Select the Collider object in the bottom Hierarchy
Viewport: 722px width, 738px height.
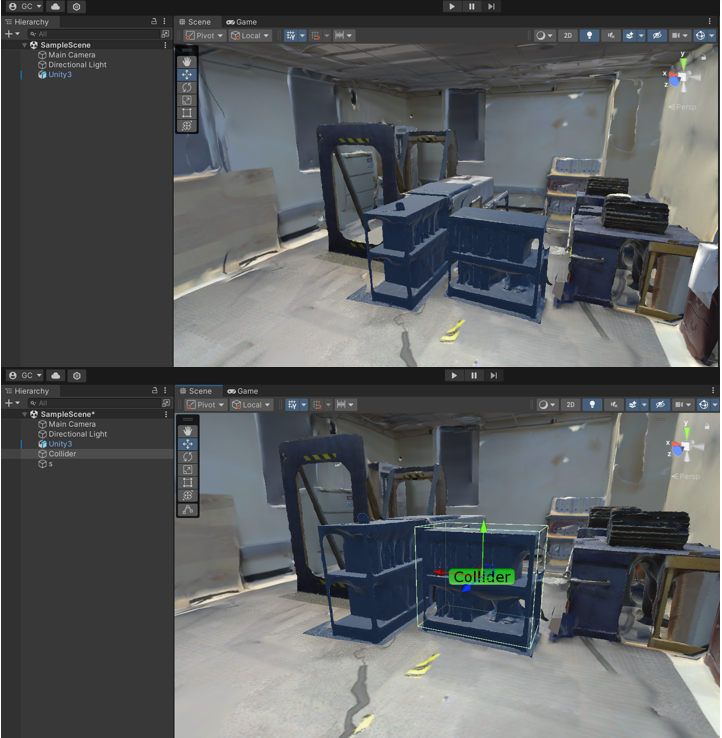click(88, 454)
